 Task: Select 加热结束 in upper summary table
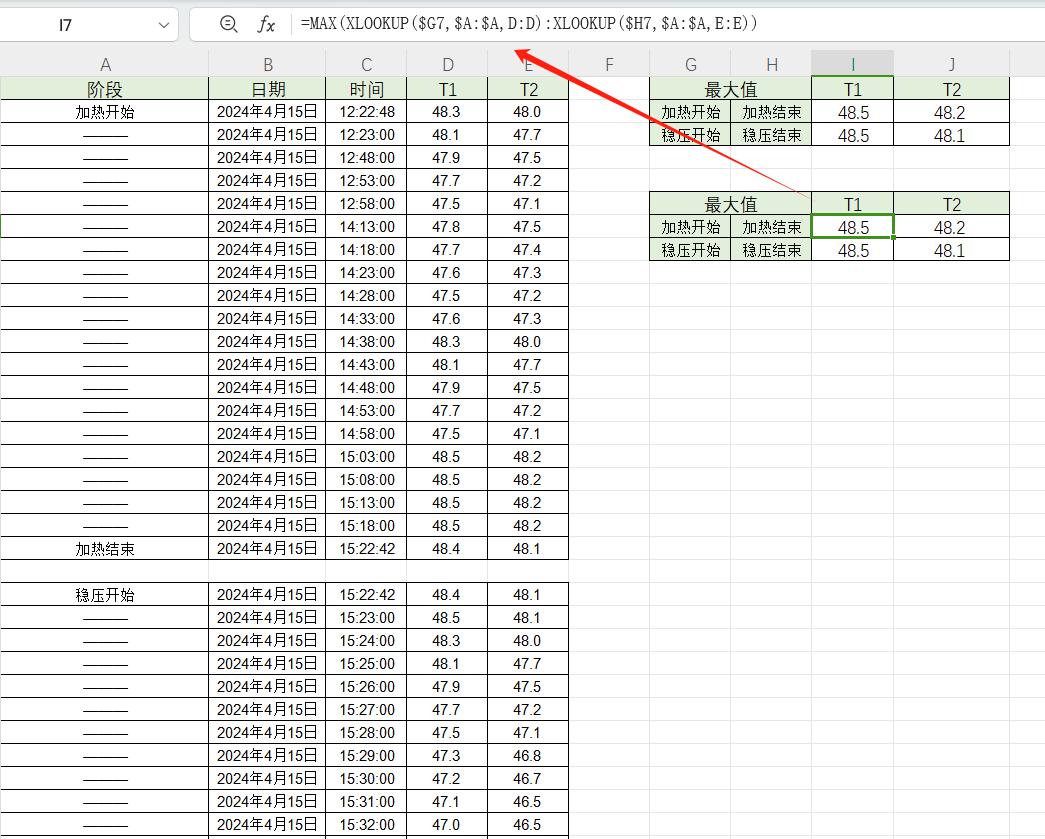[772, 112]
